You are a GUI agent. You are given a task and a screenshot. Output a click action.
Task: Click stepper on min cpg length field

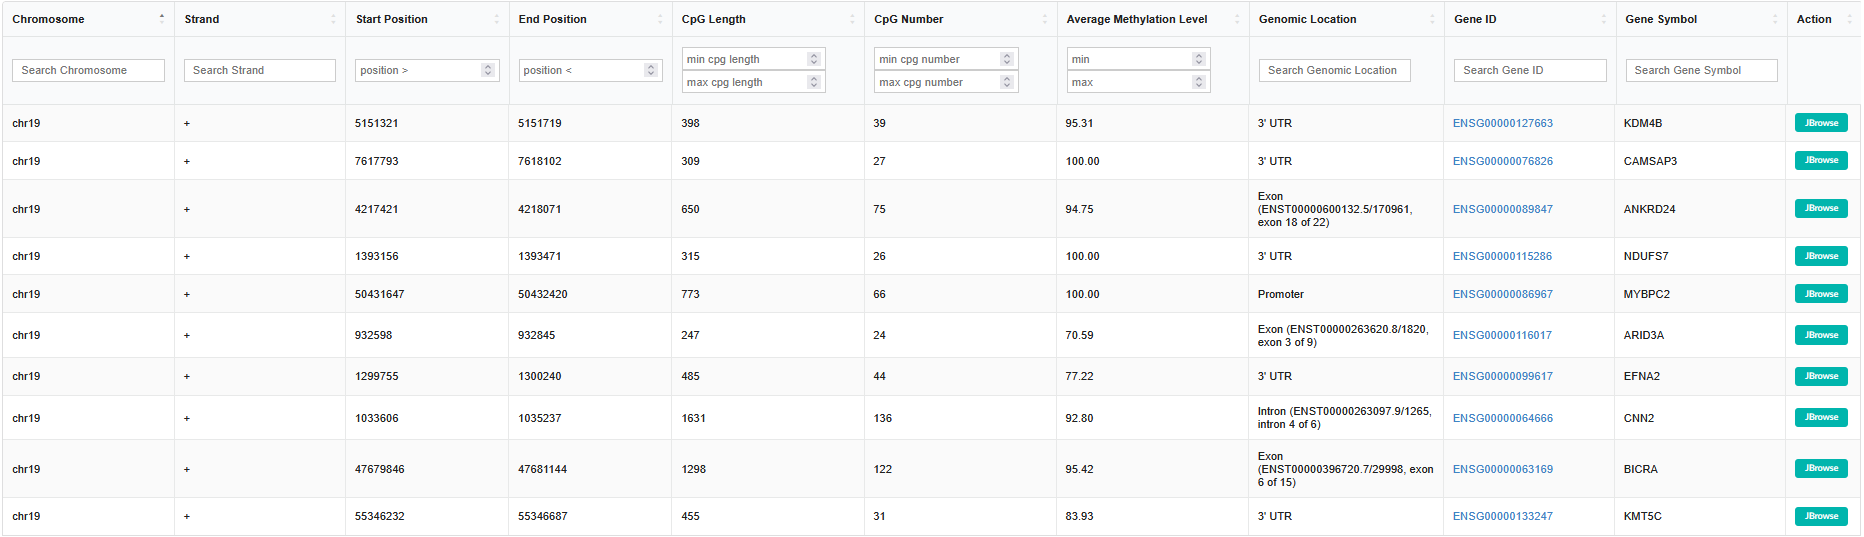(x=814, y=59)
